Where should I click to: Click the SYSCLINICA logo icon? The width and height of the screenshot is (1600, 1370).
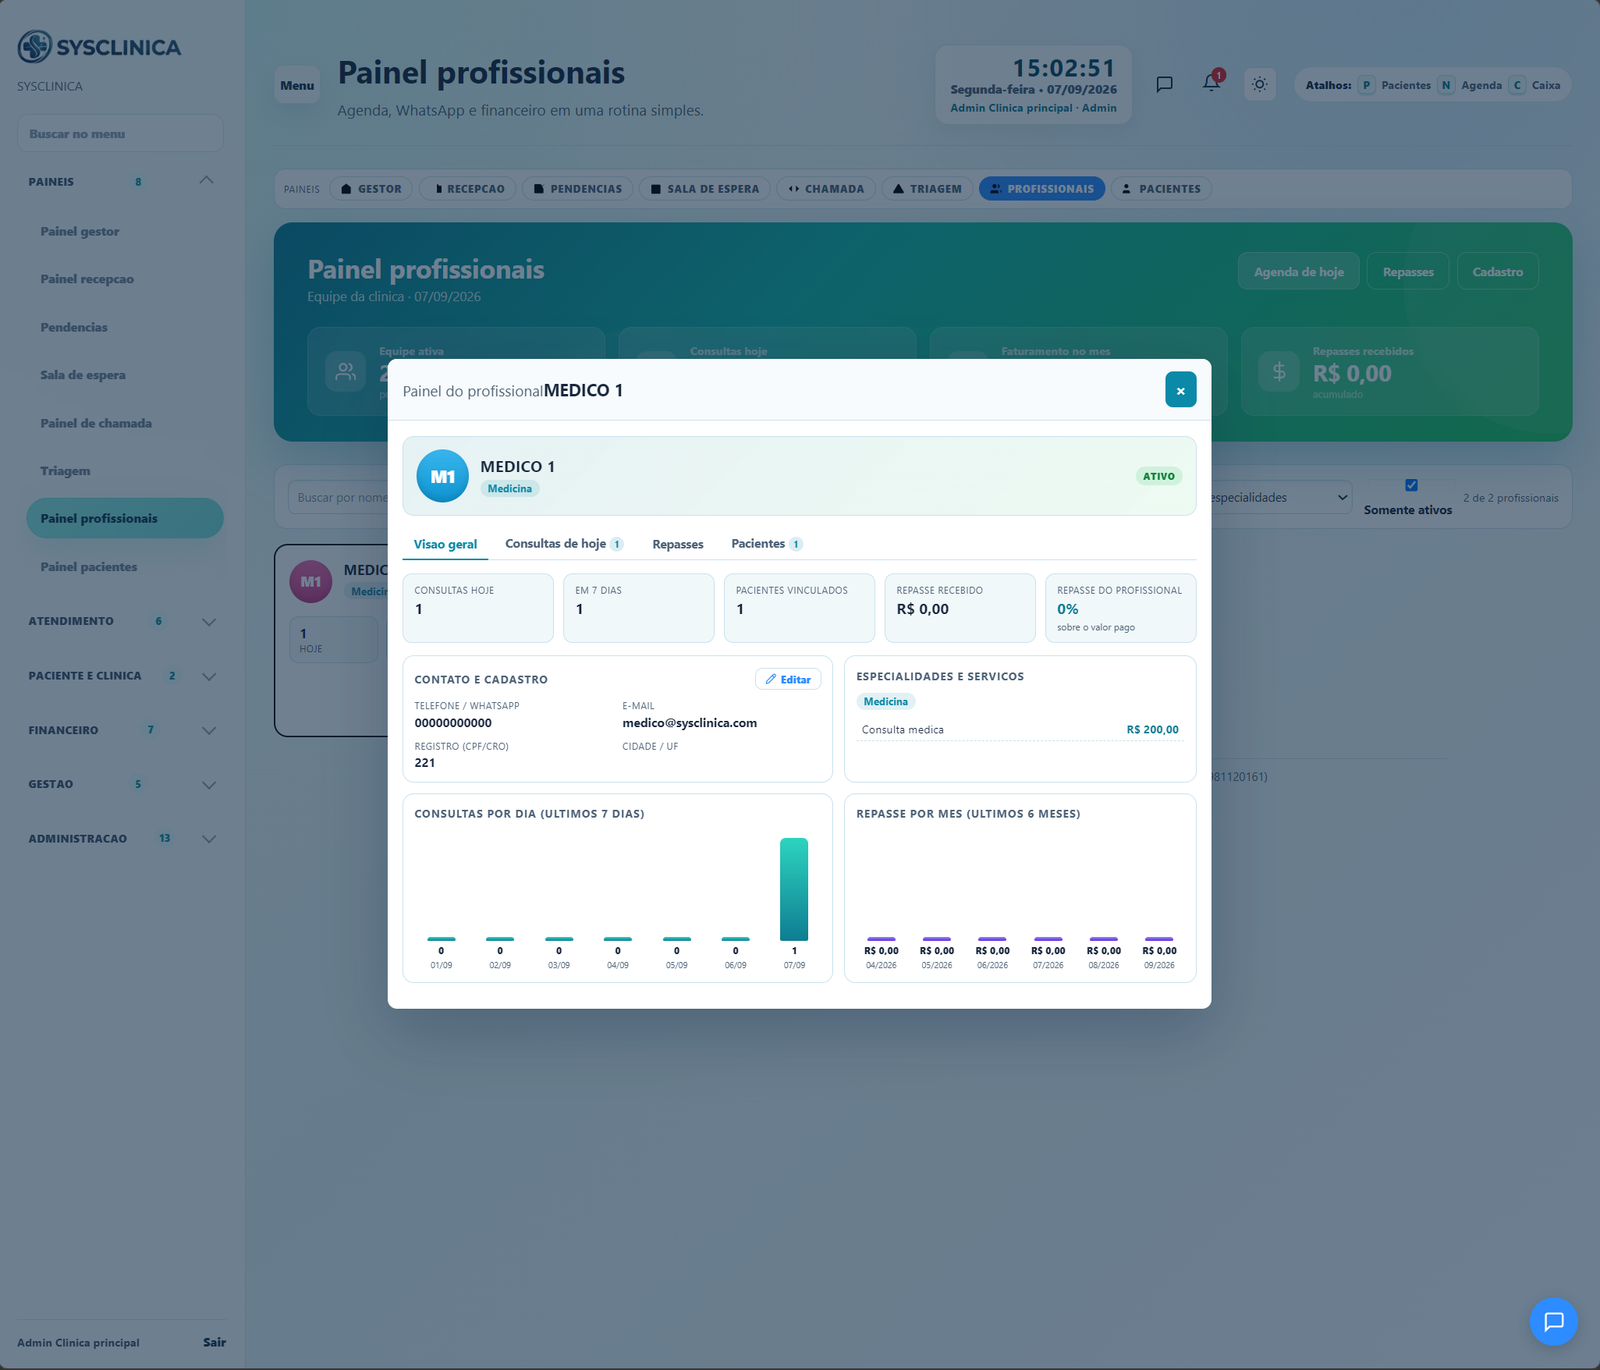35,47
